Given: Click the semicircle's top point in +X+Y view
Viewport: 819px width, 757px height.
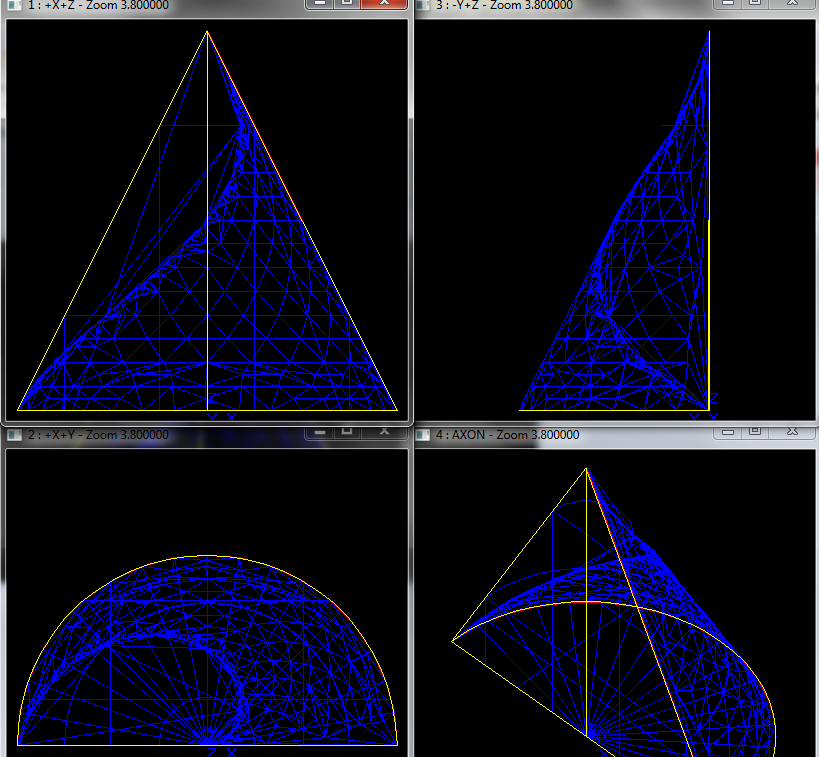Looking at the screenshot, I should tap(207, 556).
